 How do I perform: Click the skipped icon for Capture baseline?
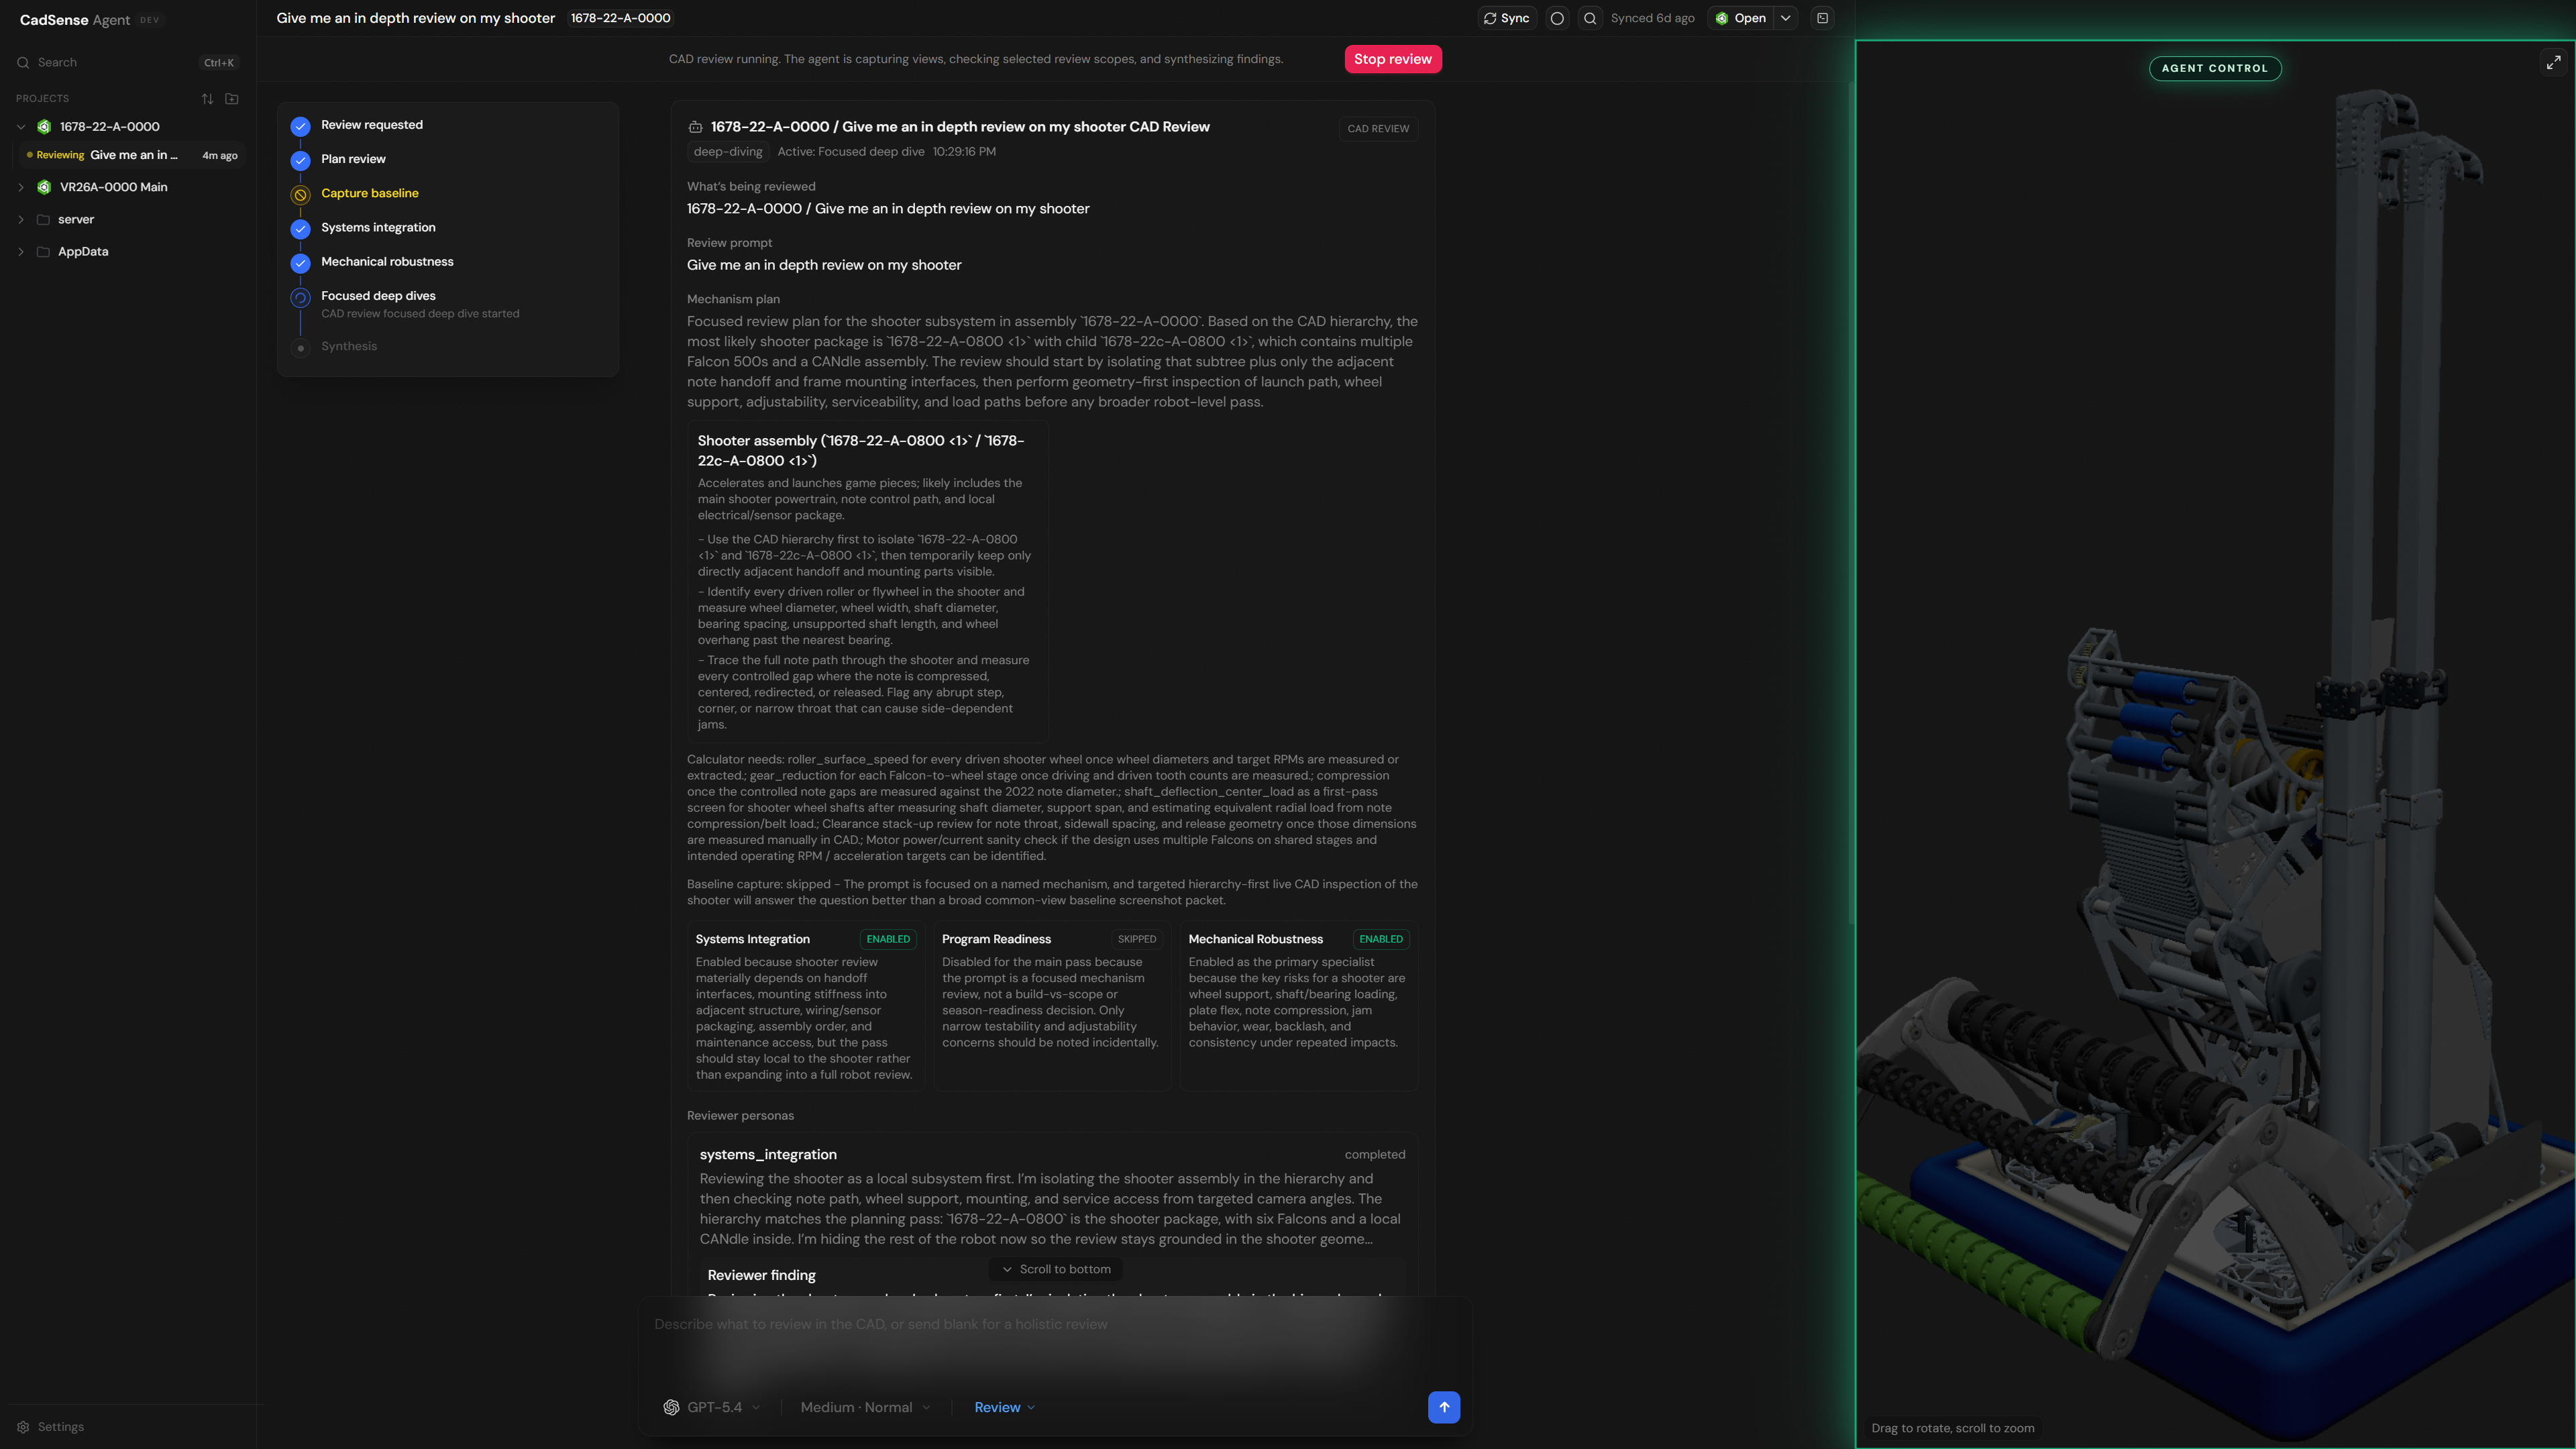[x=300, y=195]
